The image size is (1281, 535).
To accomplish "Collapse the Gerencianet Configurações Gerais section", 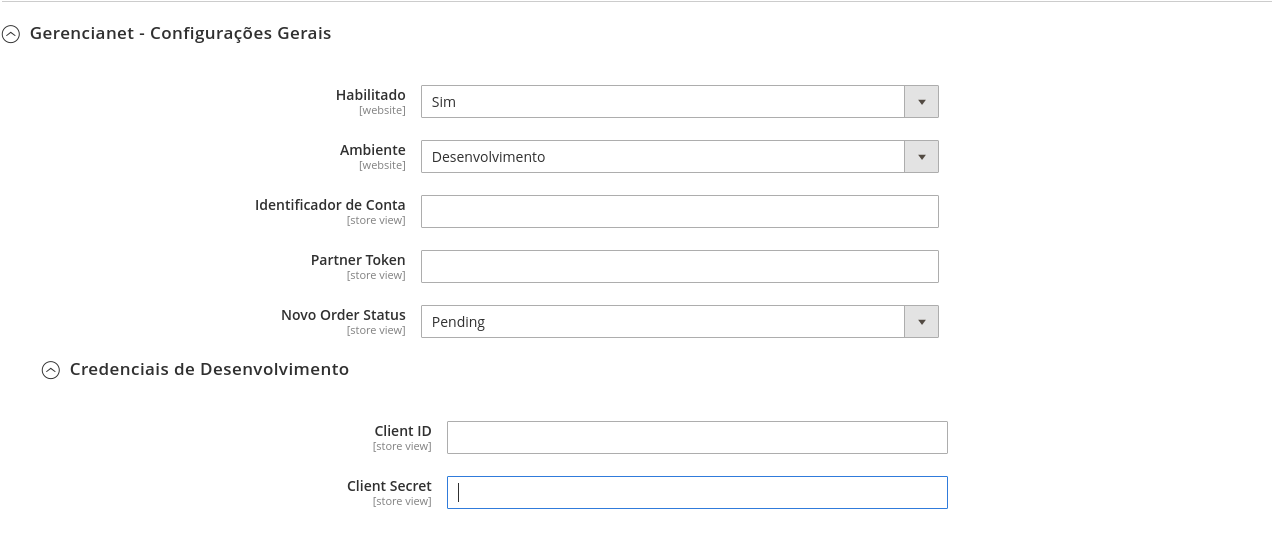I will [11, 34].
